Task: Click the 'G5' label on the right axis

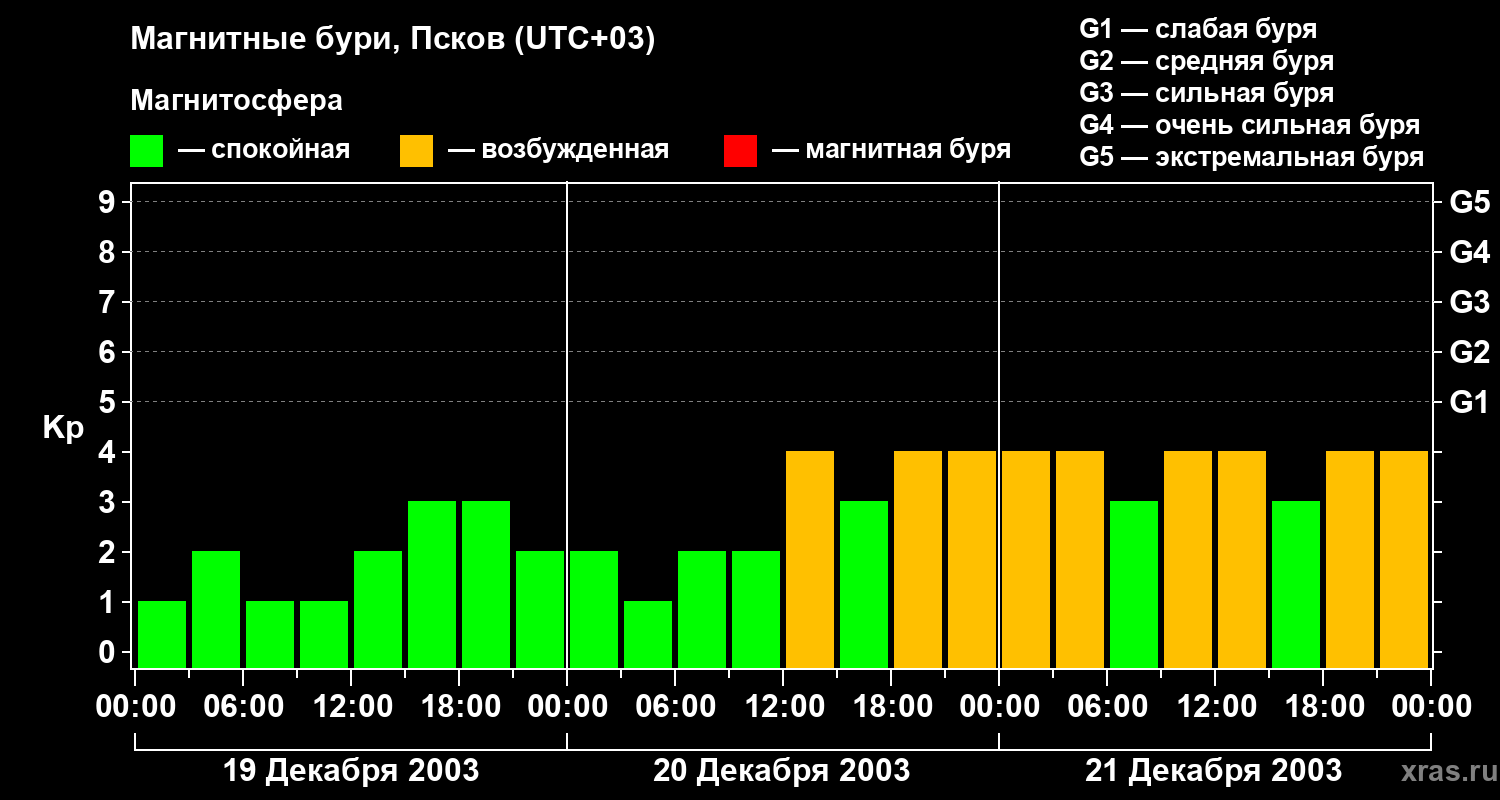Action: [1470, 202]
